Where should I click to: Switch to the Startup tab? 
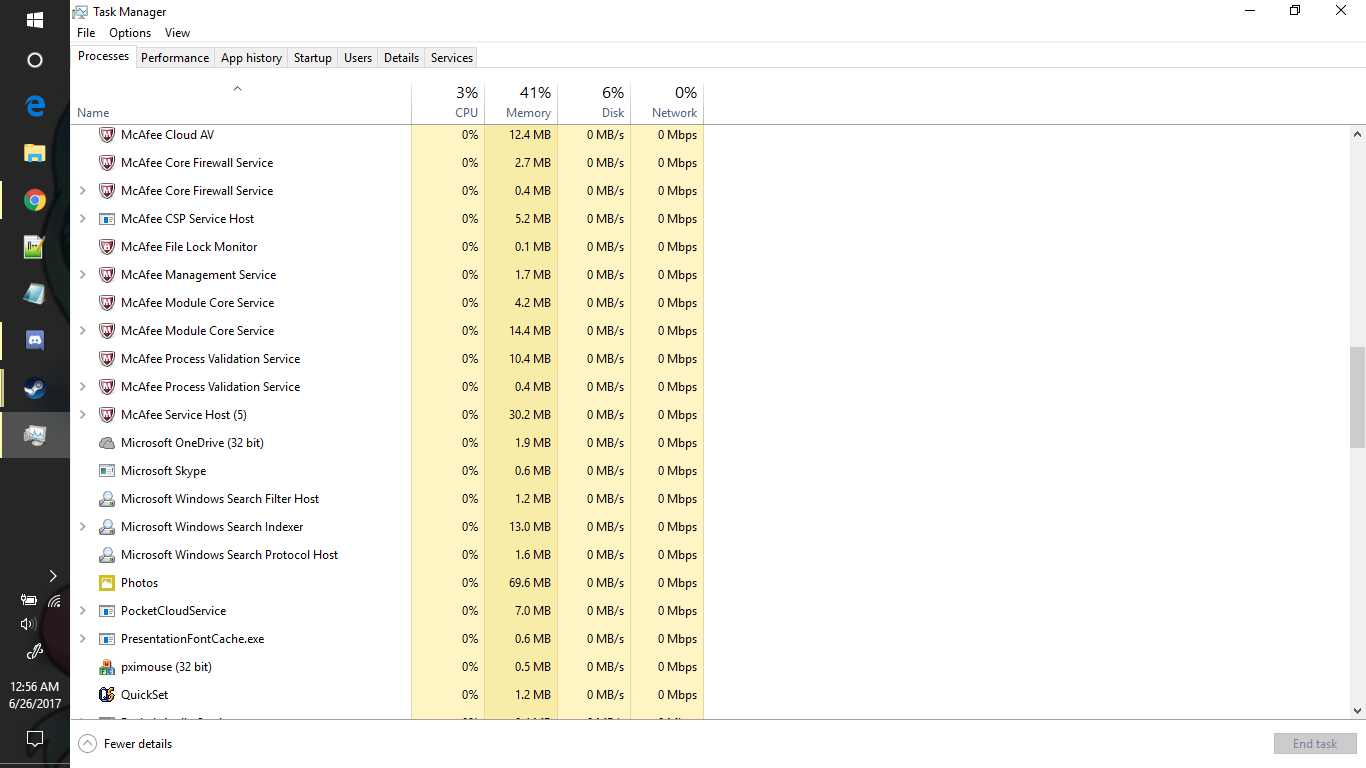312,58
